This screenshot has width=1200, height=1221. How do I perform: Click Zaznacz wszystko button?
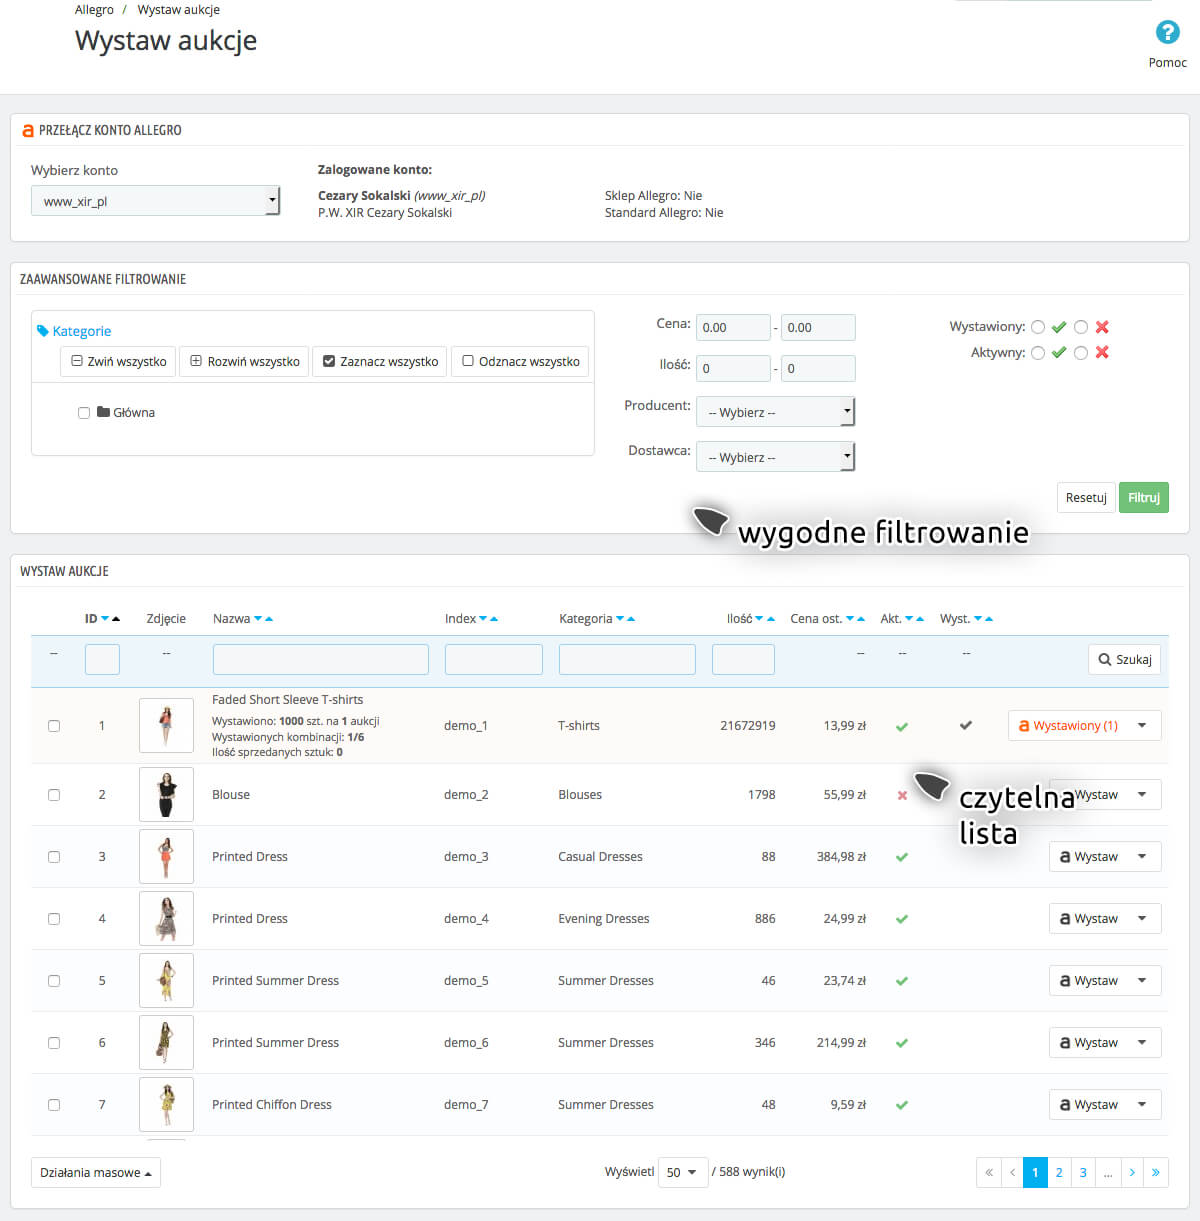(x=380, y=361)
